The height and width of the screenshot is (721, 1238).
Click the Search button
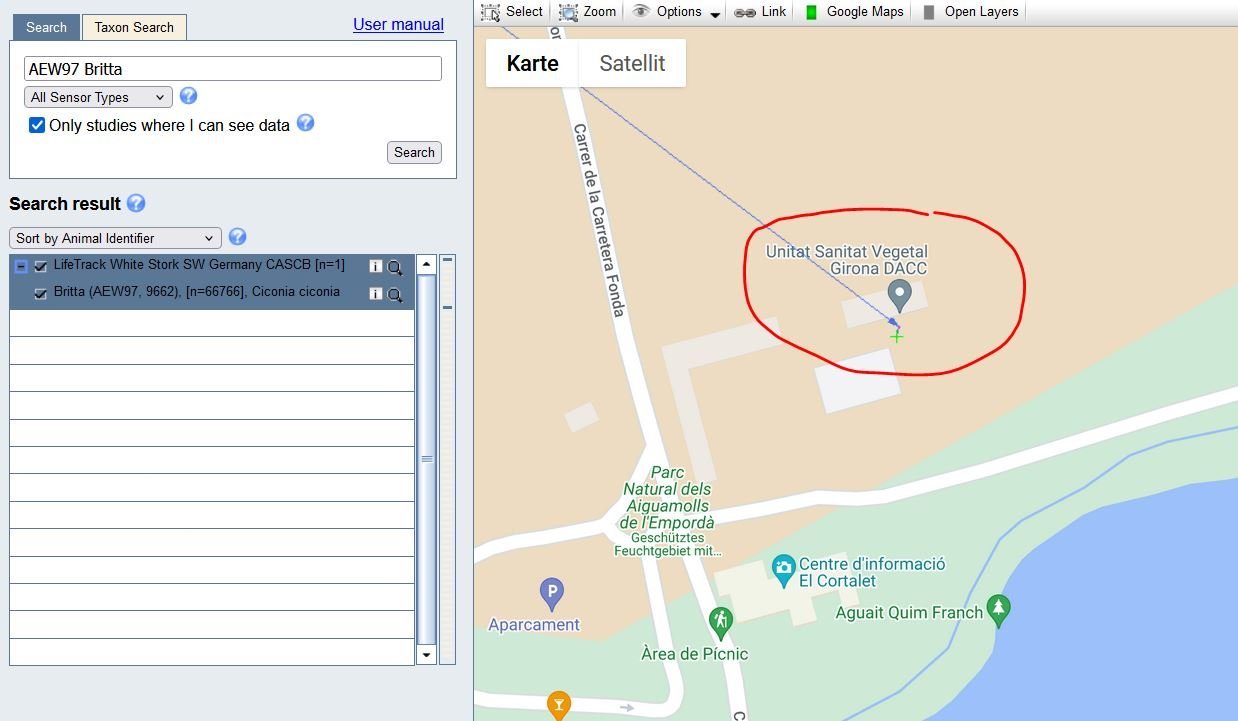click(x=414, y=152)
